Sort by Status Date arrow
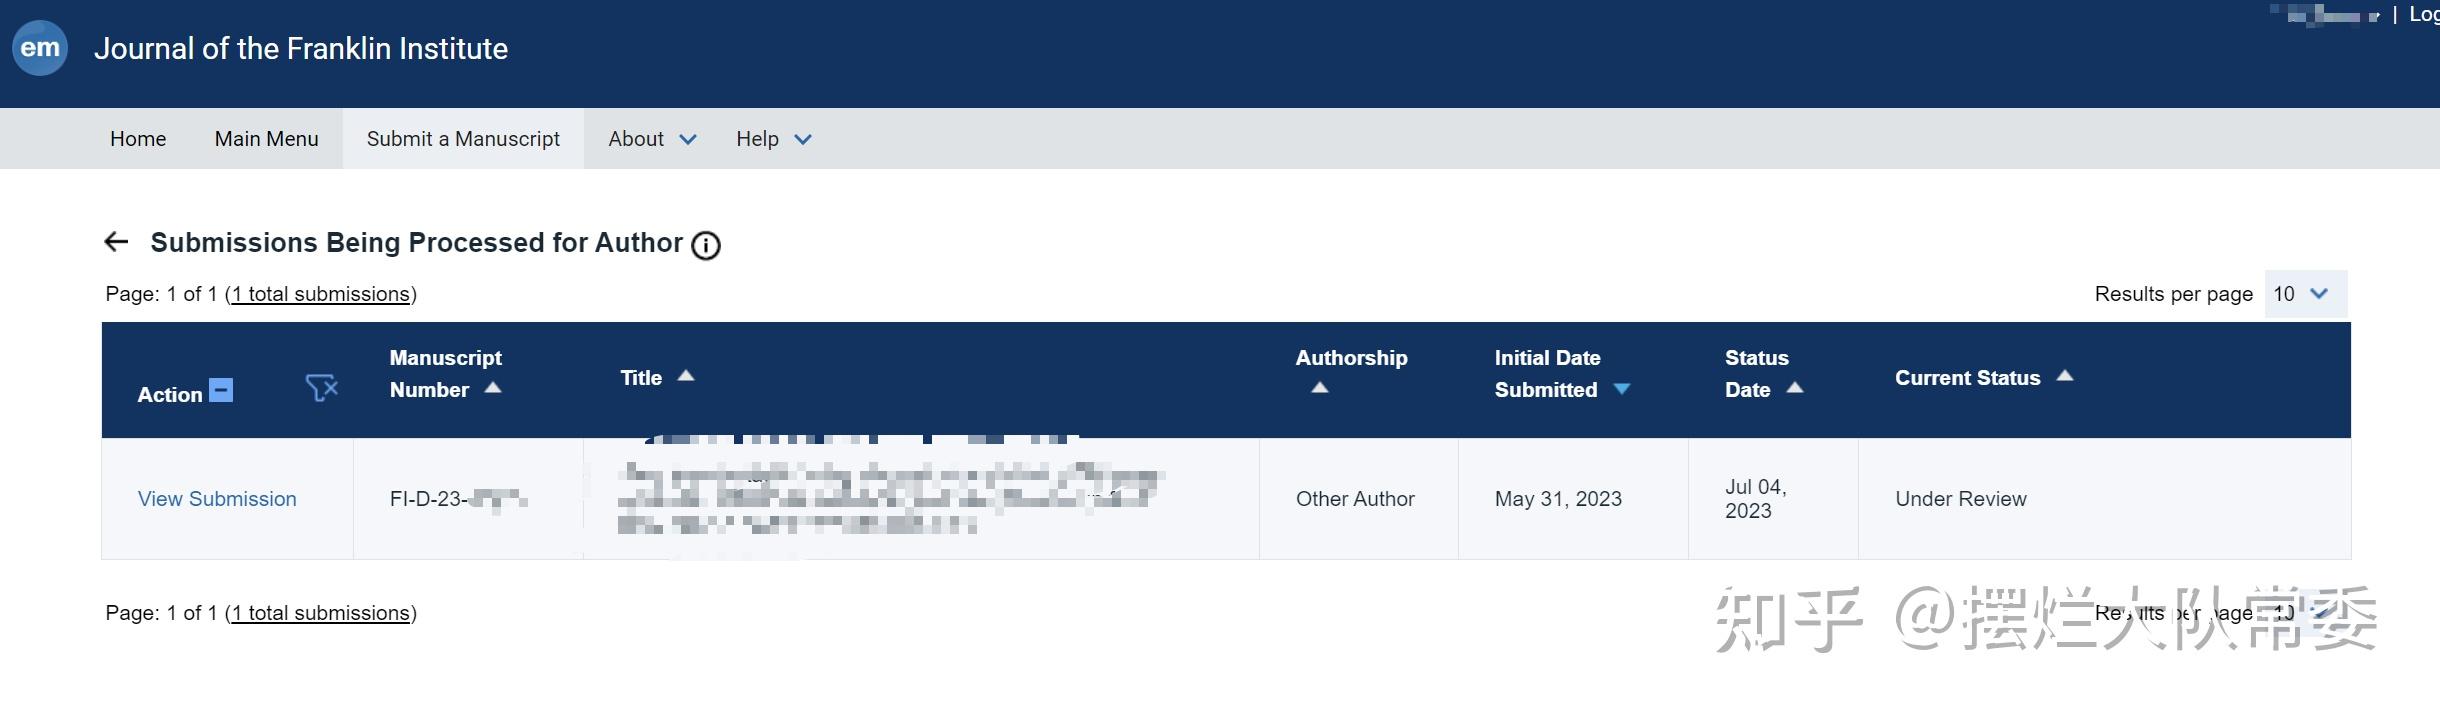This screenshot has height=717, width=2440. [x=1795, y=388]
